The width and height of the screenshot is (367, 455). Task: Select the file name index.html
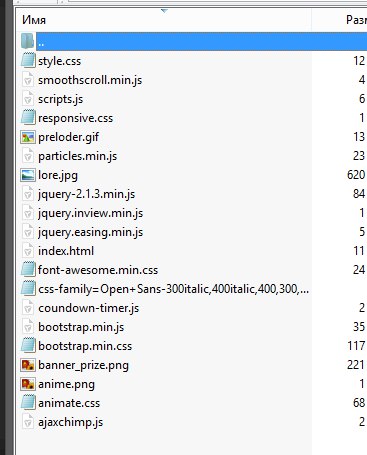pyautogui.click(x=66, y=251)
